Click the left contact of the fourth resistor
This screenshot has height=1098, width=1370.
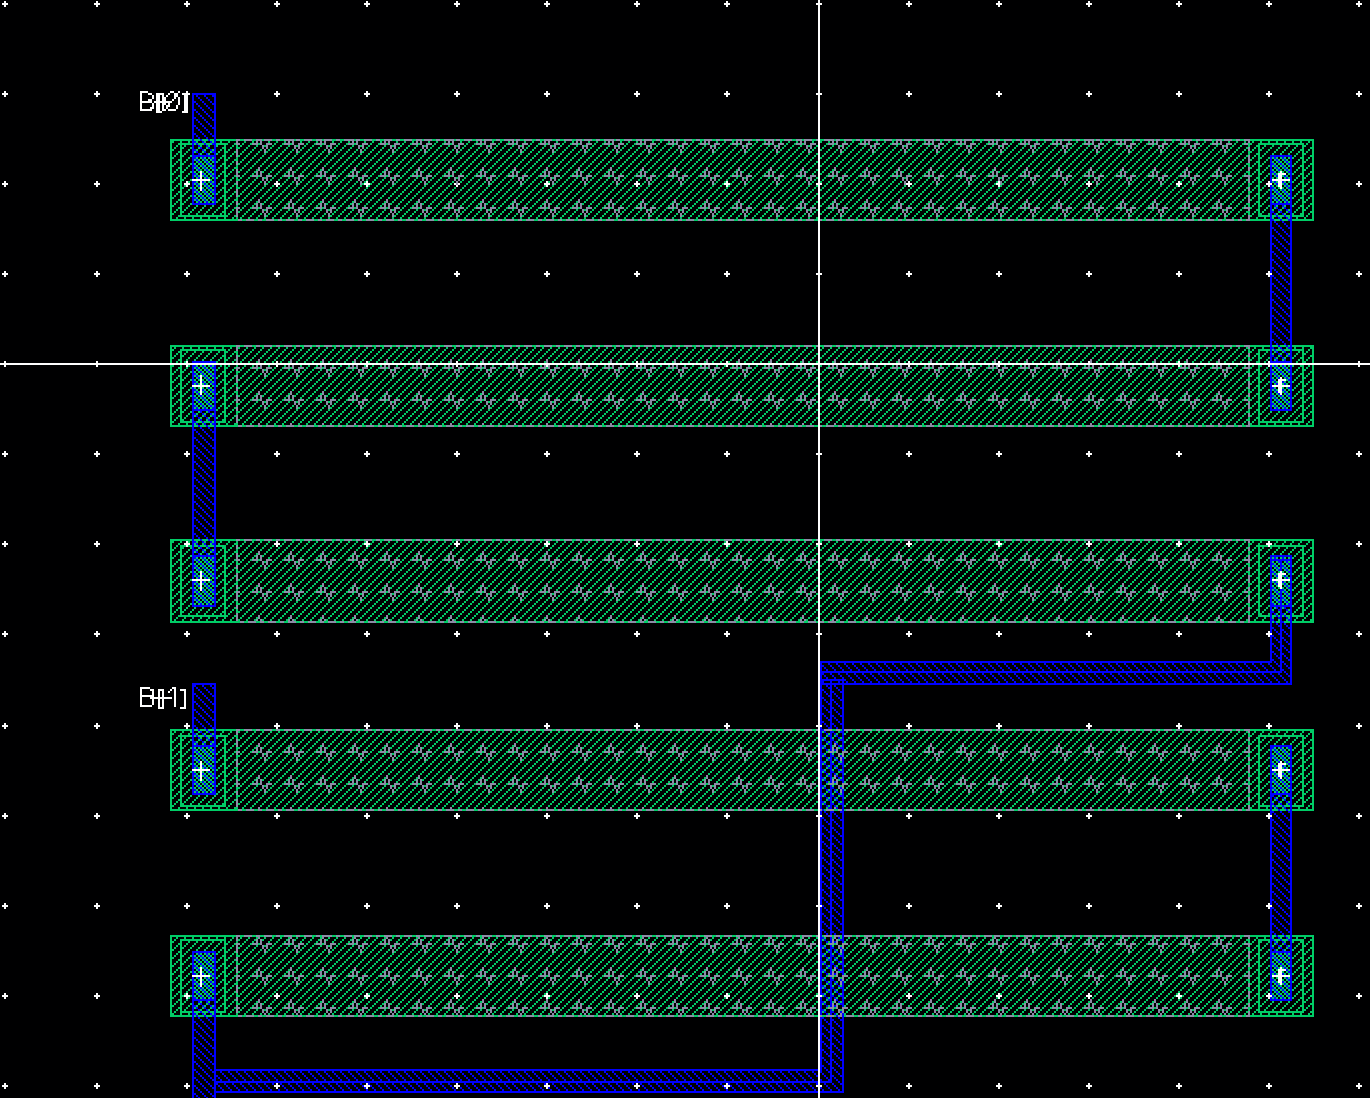pyautogui.click(x=203, y=770)
